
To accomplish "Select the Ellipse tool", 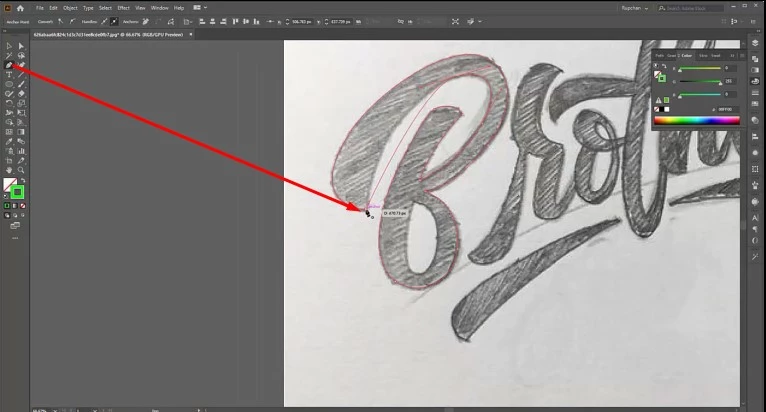I will (9, 84).
